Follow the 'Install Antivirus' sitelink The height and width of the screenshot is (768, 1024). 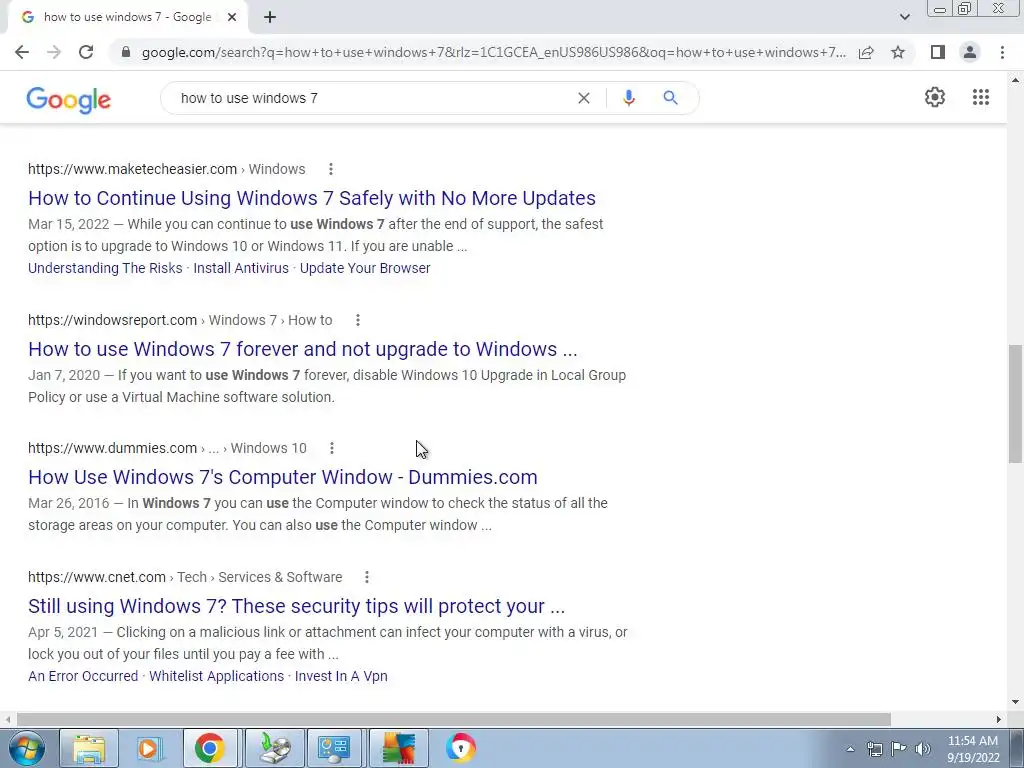(x=241, y=268)
